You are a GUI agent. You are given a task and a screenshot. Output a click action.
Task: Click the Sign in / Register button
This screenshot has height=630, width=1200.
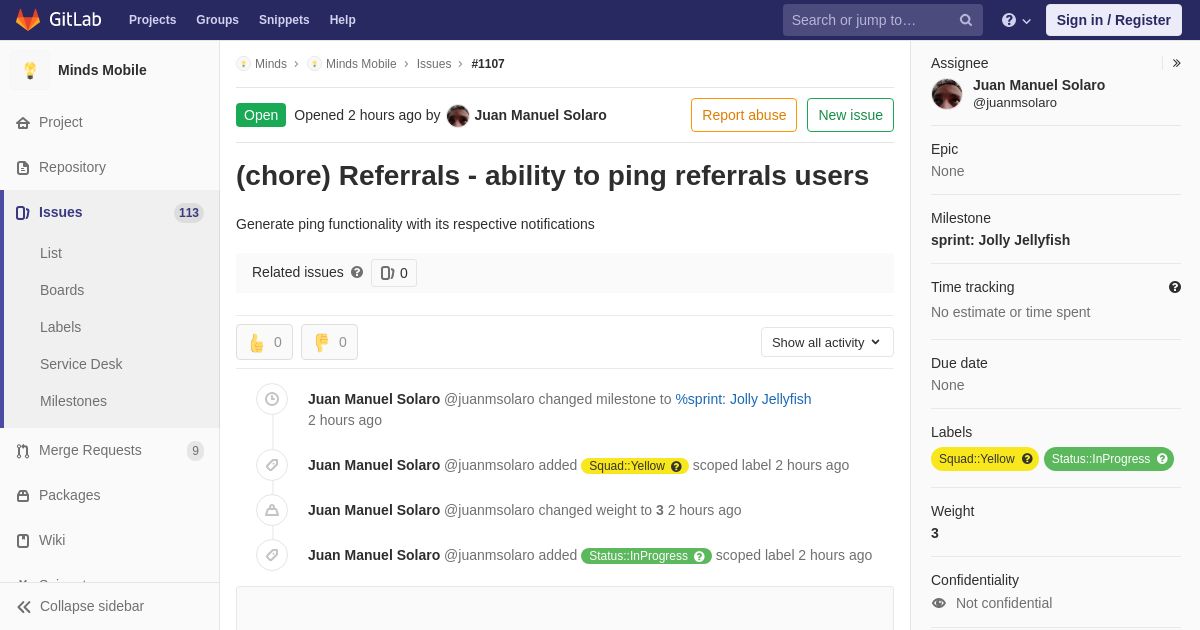point(1114,20)
